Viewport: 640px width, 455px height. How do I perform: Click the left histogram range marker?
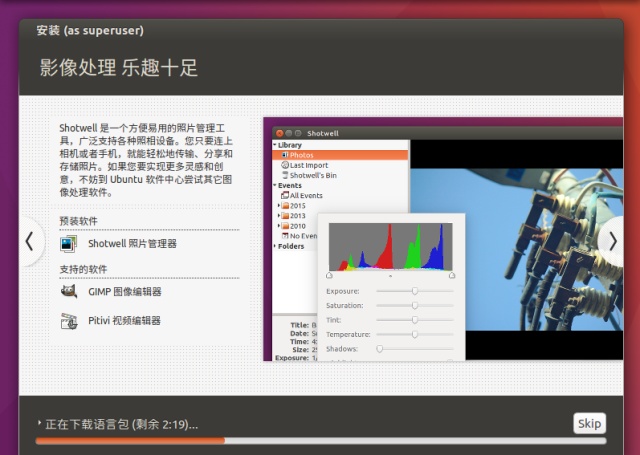(329, 275)
